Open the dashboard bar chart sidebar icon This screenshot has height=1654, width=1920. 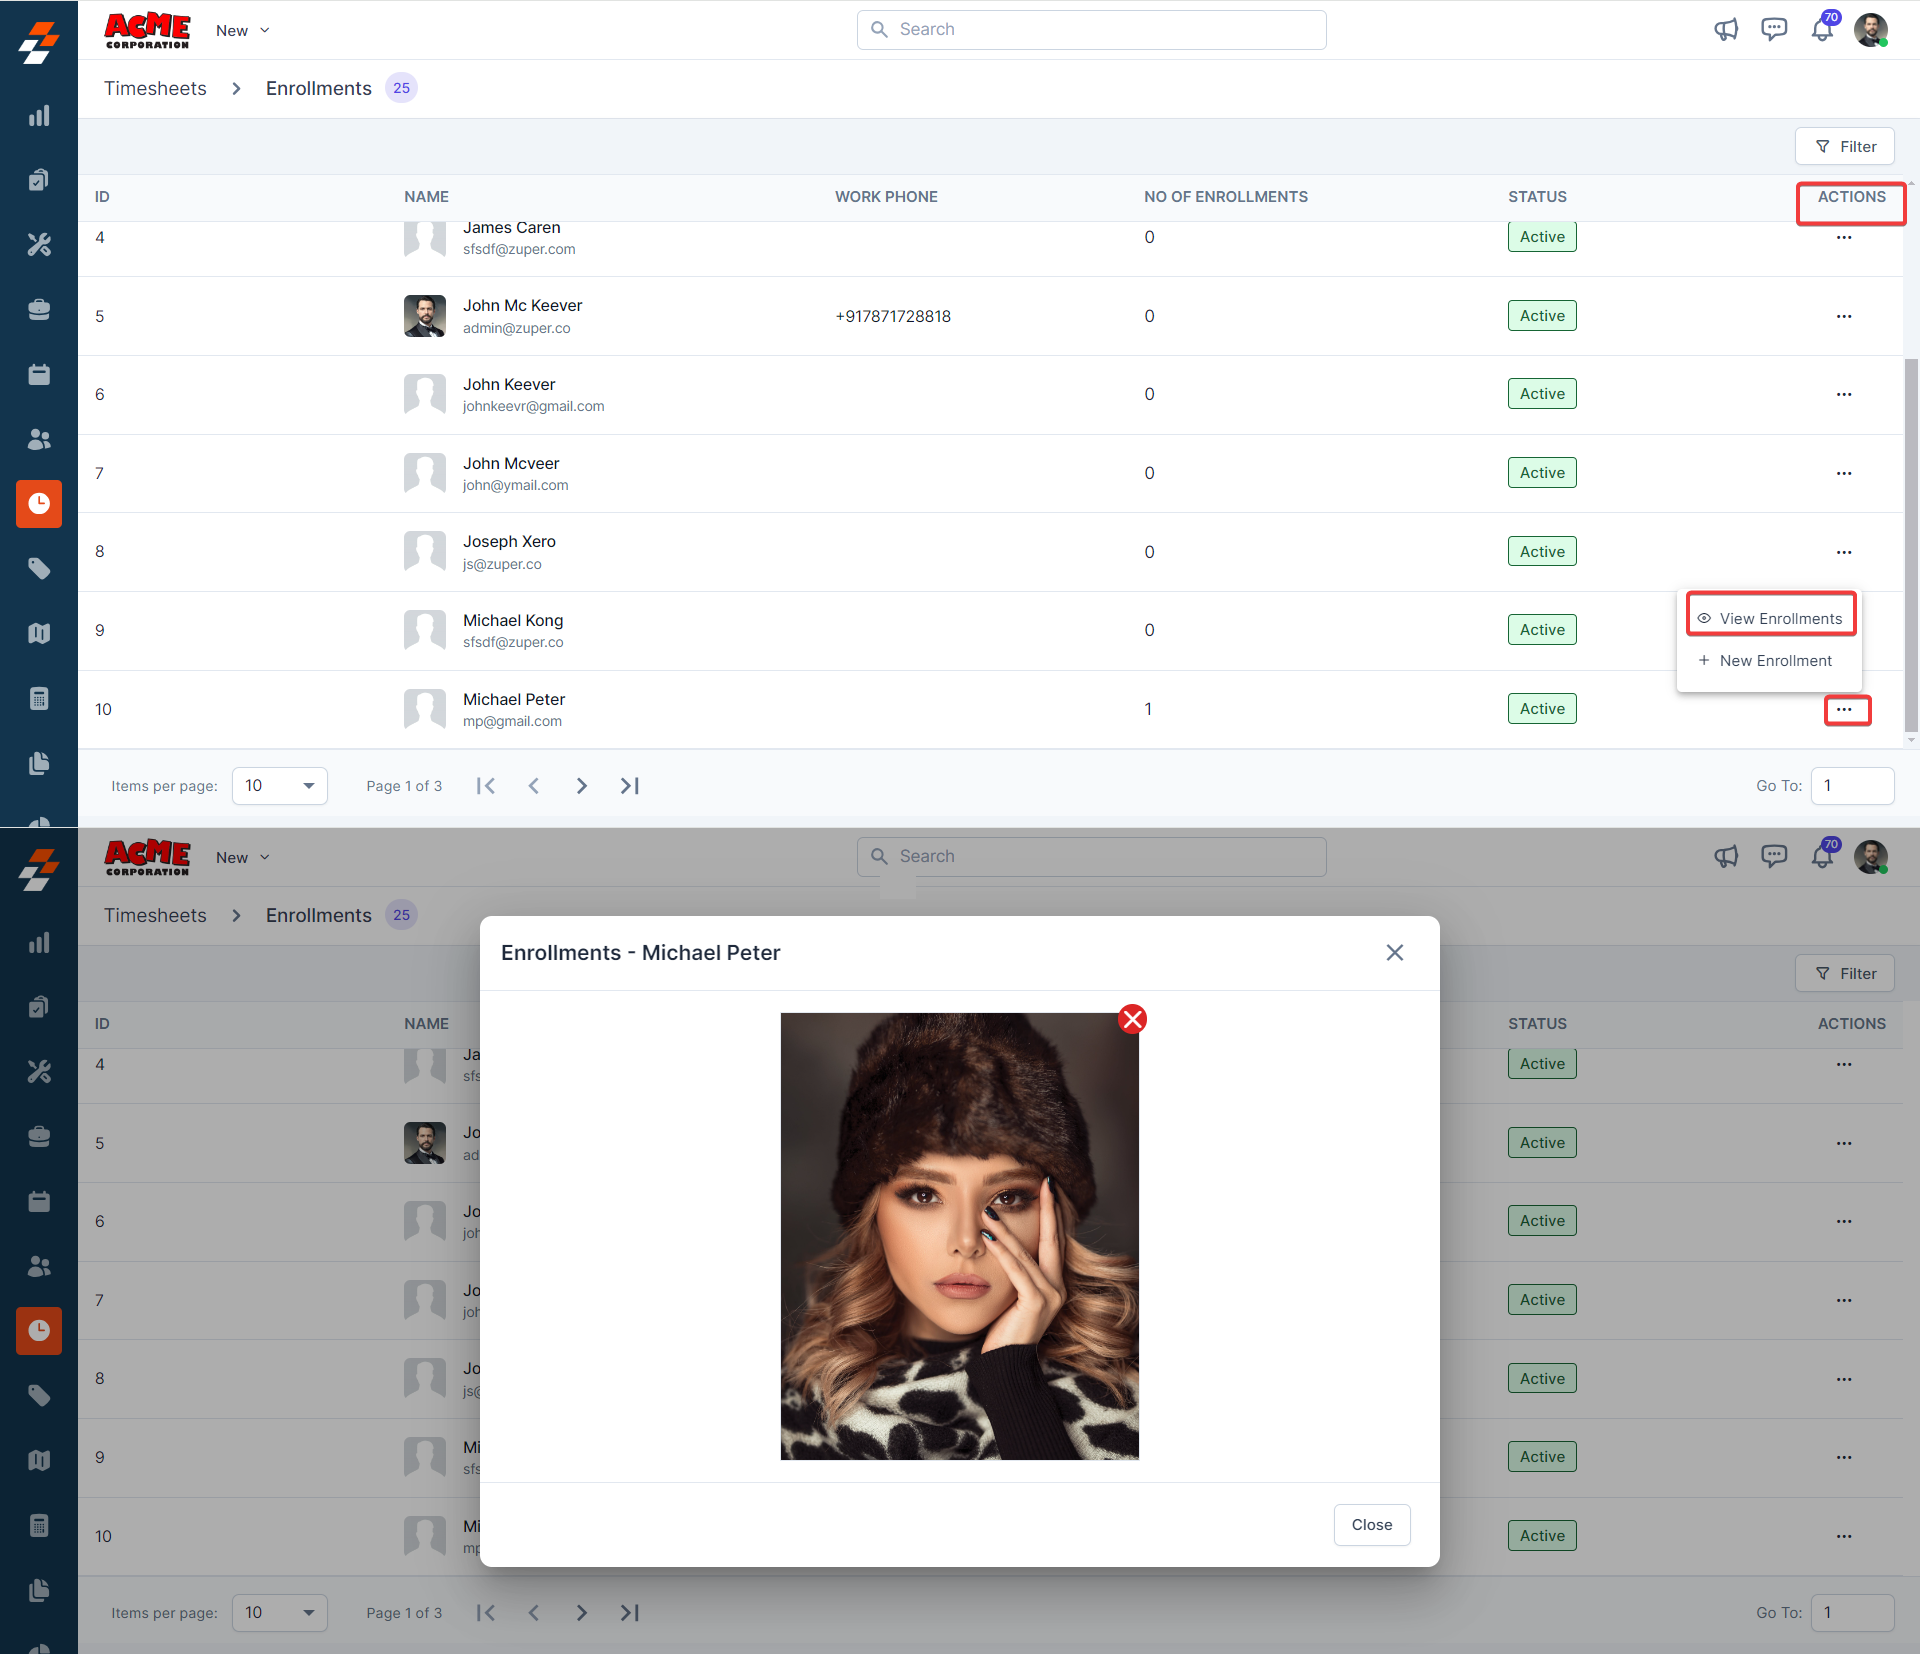point(39,116)
